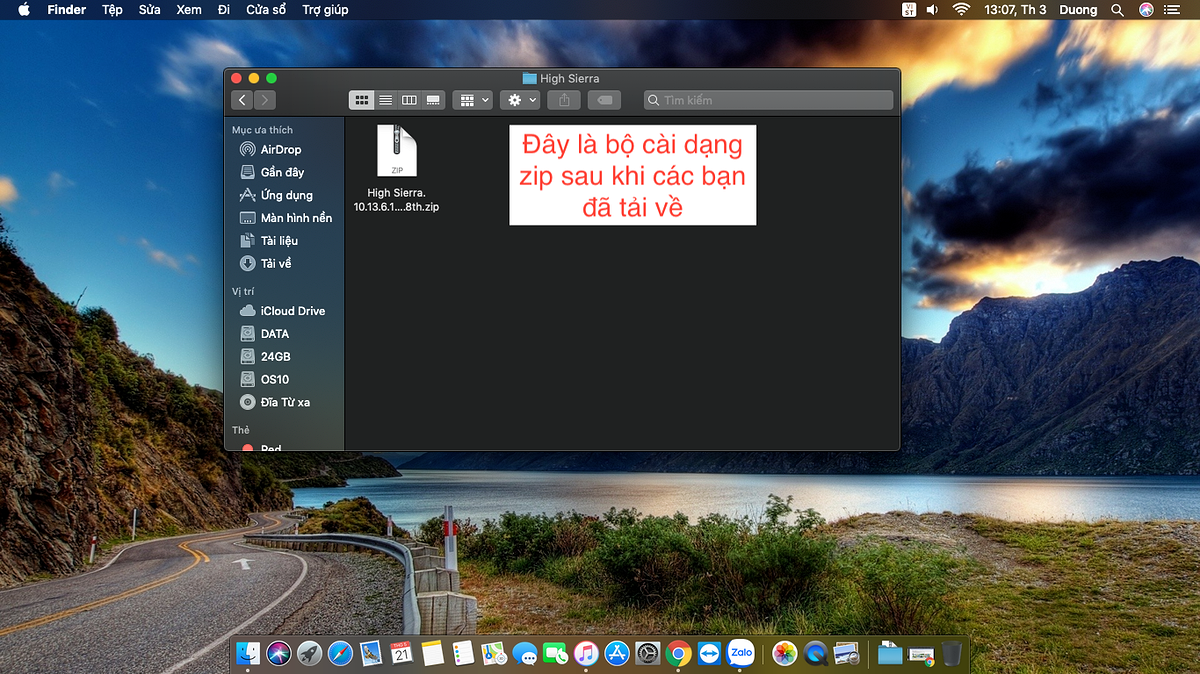Activate Siri from the menu bar
The width and height of the screenshot is (1200, 674).
[1146, 10]
